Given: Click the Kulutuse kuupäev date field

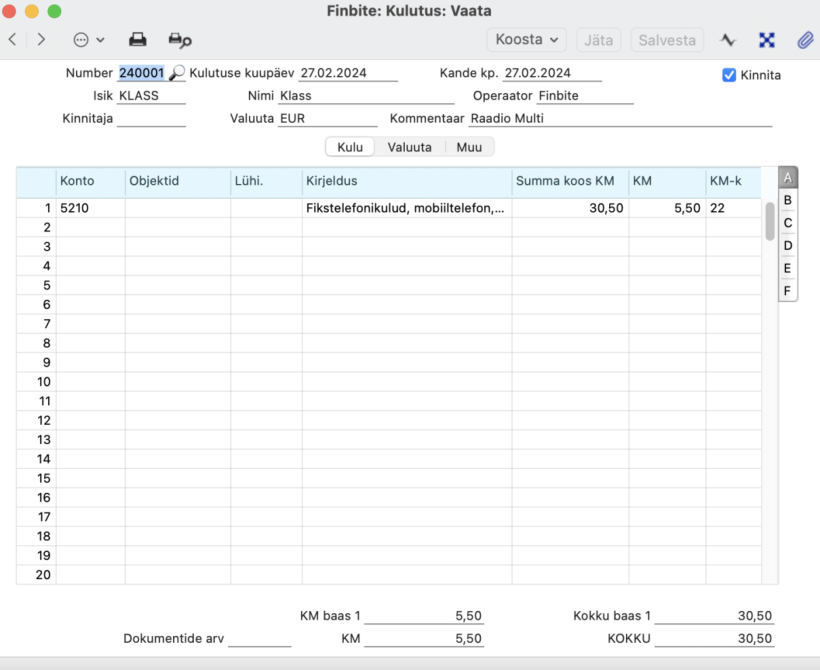Looking at the screenshot, I should point(348,73).
